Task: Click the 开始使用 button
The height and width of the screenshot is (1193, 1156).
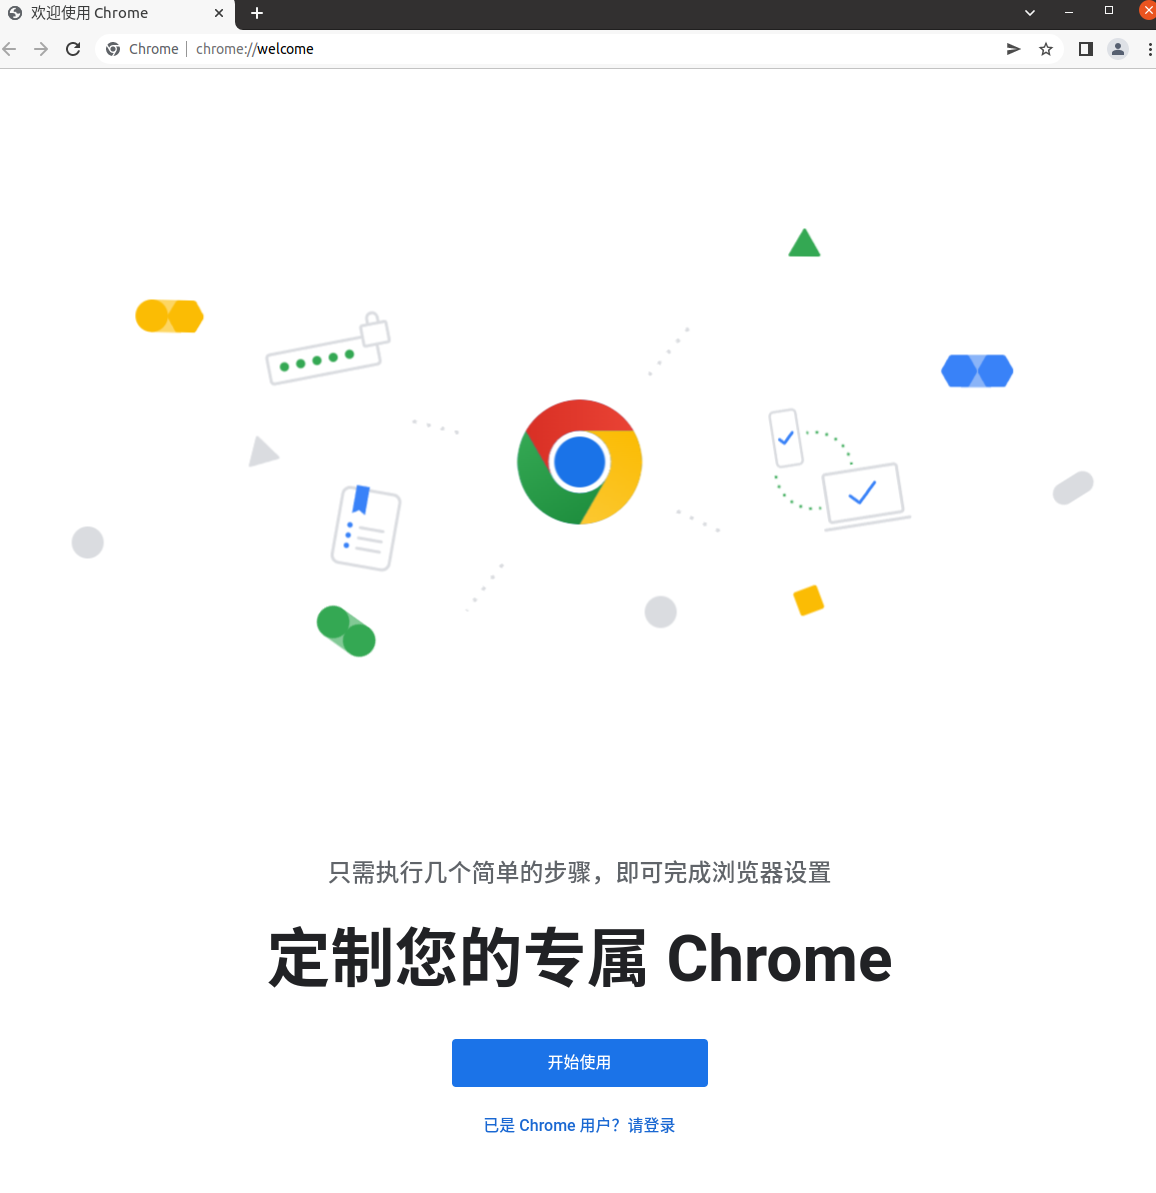Action: point(580,1063)
